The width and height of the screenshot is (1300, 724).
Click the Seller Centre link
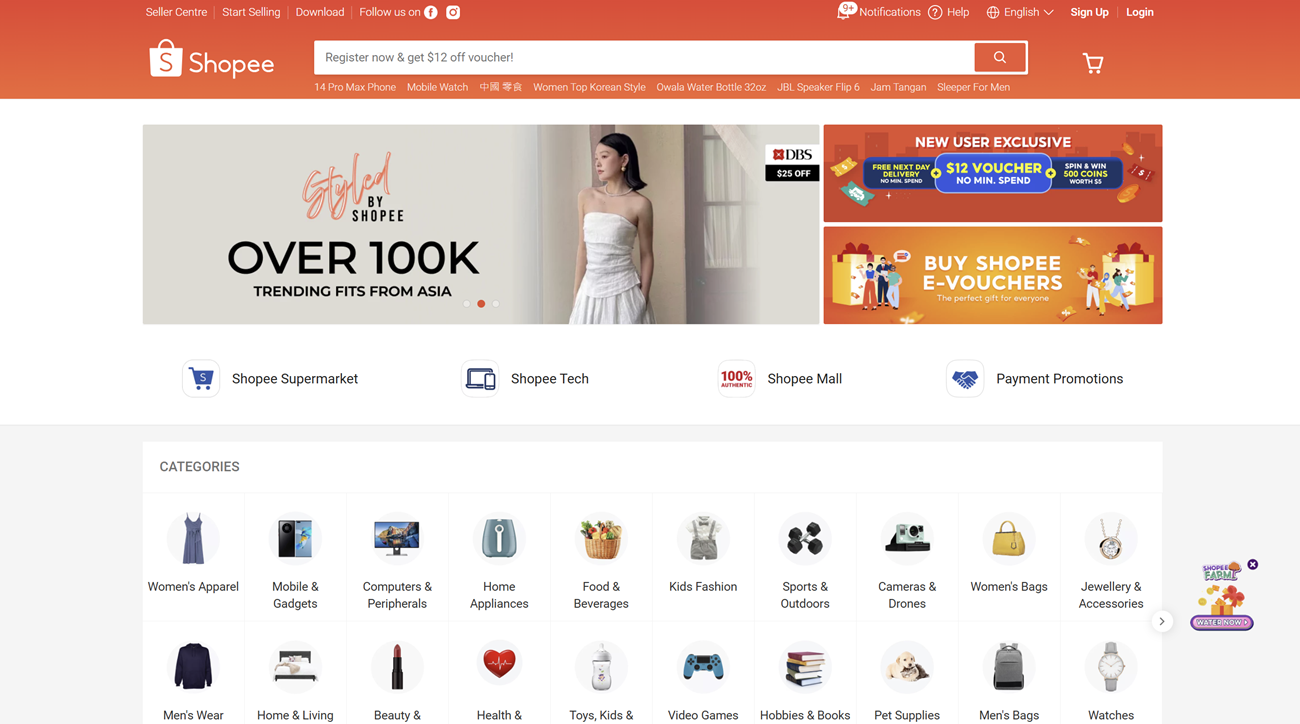pos(176,12)
